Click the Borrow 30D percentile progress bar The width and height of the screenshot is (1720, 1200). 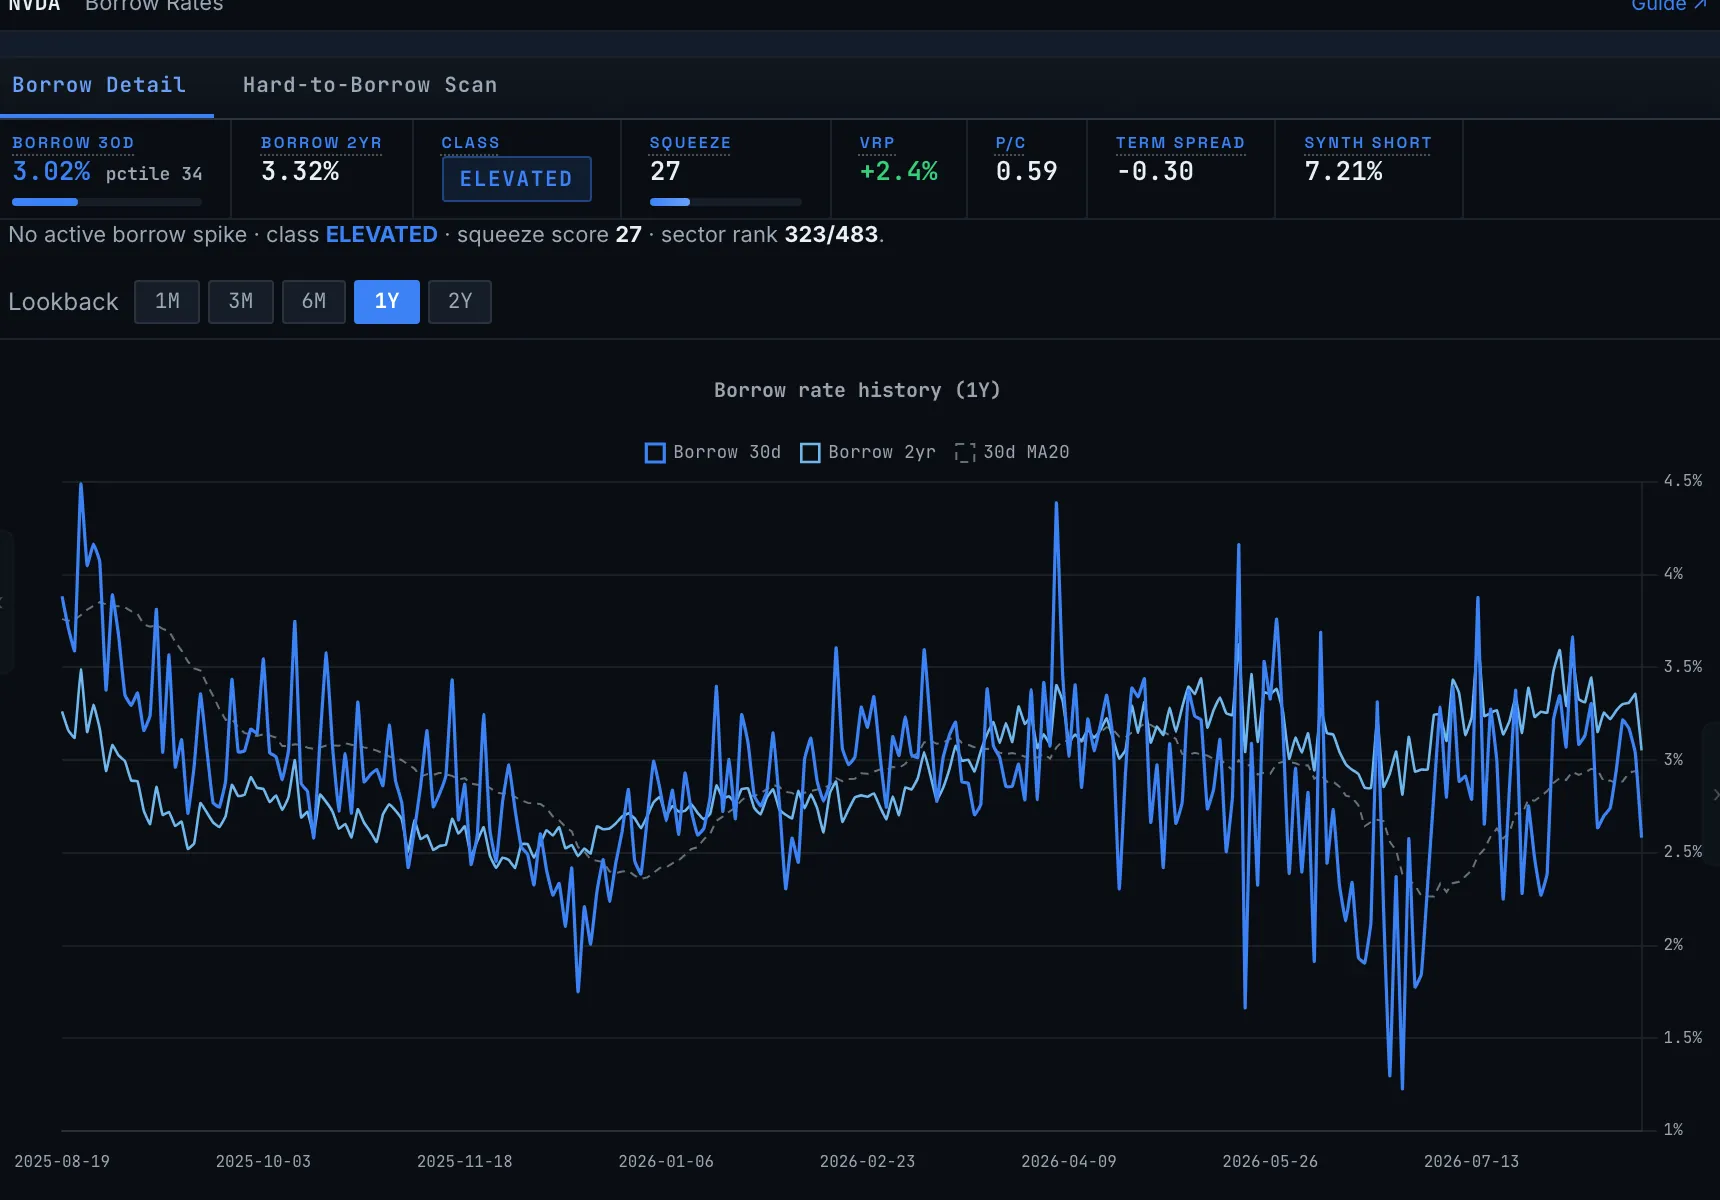coord(107,202)
